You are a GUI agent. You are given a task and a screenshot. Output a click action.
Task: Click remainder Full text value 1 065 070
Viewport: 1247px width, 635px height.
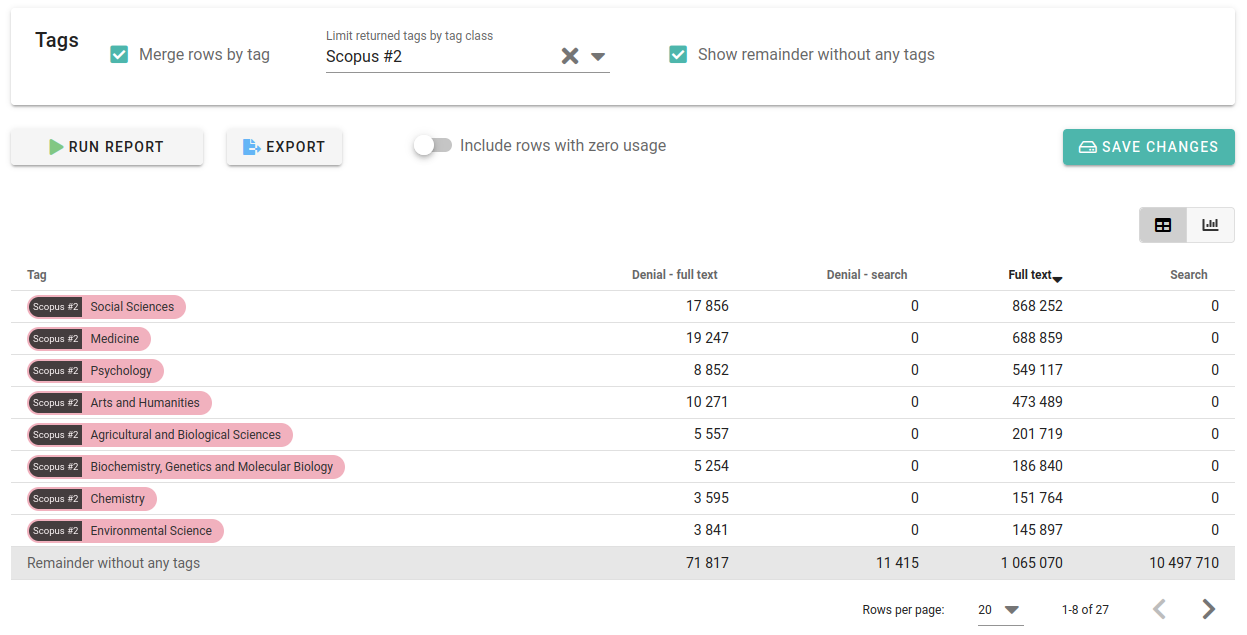click(x=1032, y=563)
